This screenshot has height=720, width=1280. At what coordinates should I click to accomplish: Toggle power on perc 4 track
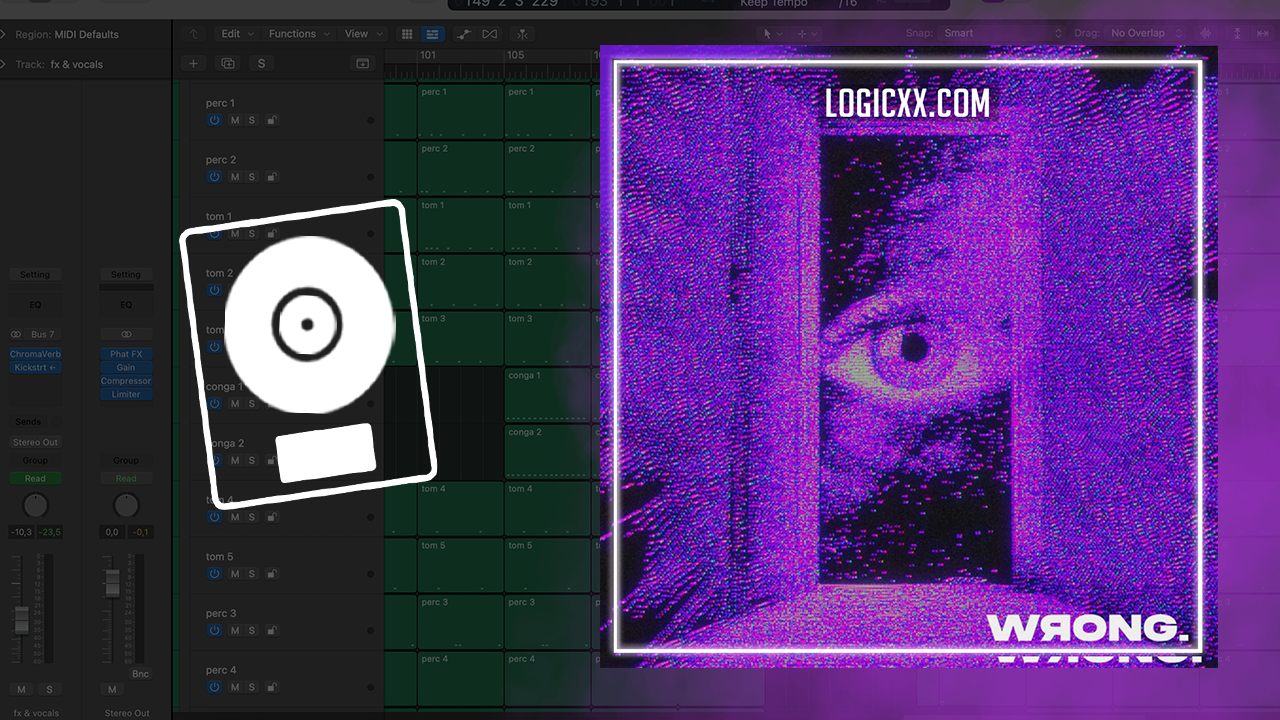214,687
